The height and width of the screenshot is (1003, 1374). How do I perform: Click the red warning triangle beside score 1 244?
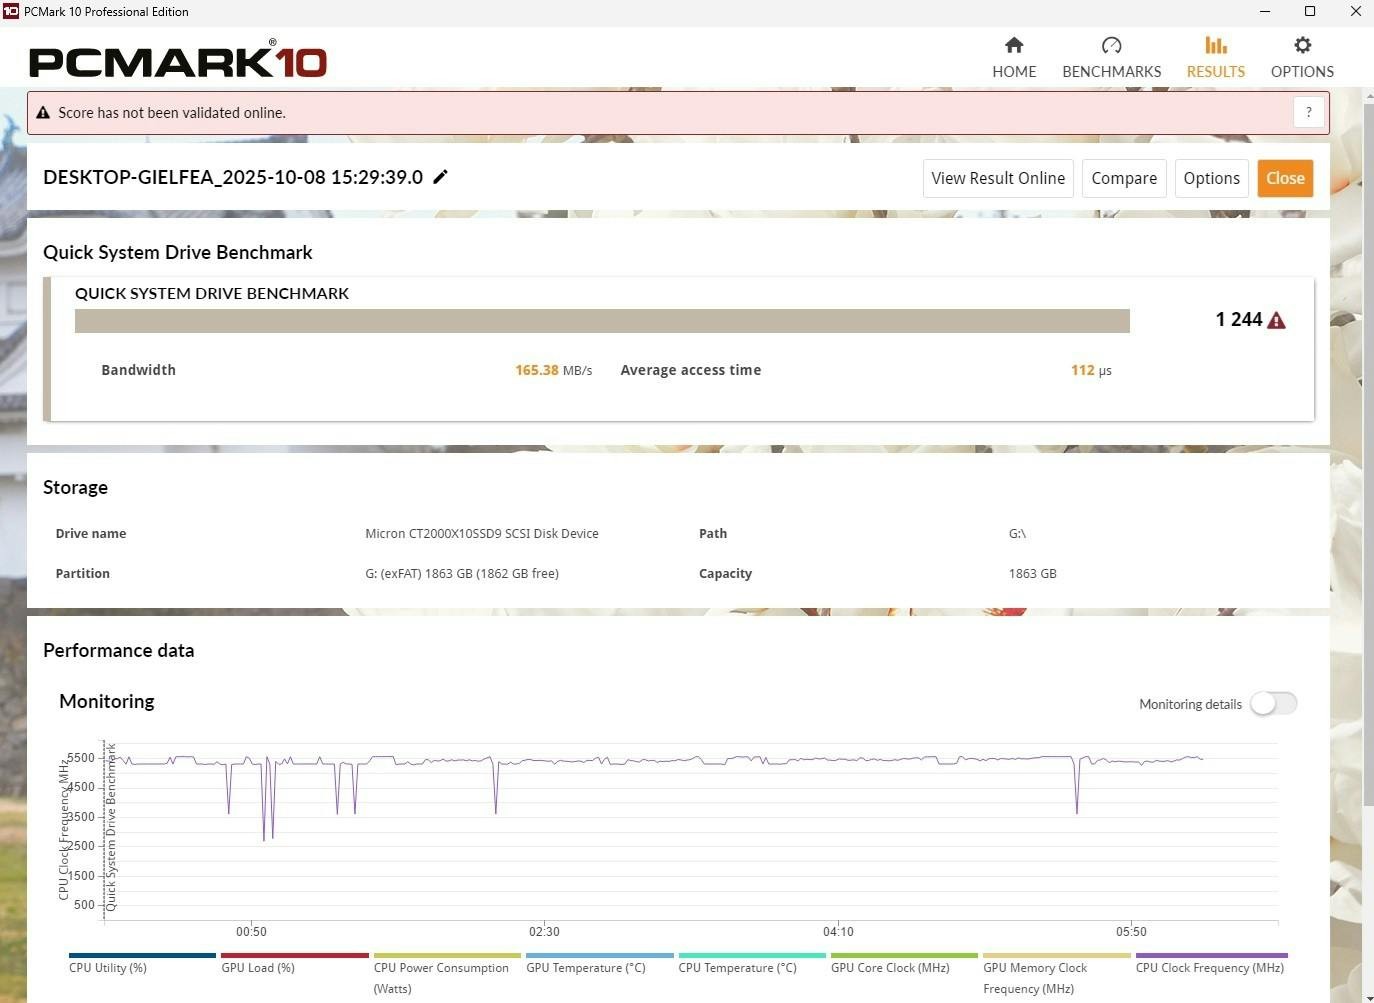click(1276, 320)
